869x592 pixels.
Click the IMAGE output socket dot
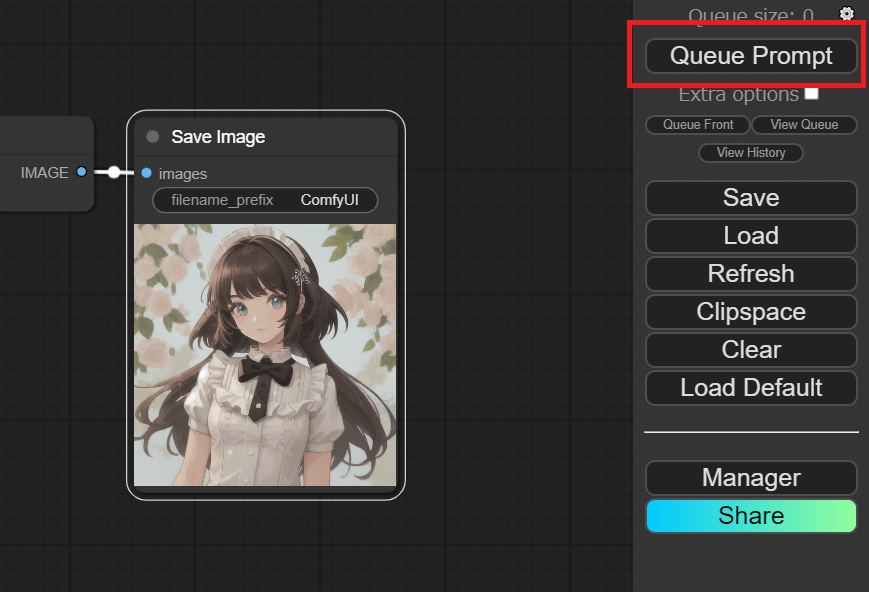[82, 172]
